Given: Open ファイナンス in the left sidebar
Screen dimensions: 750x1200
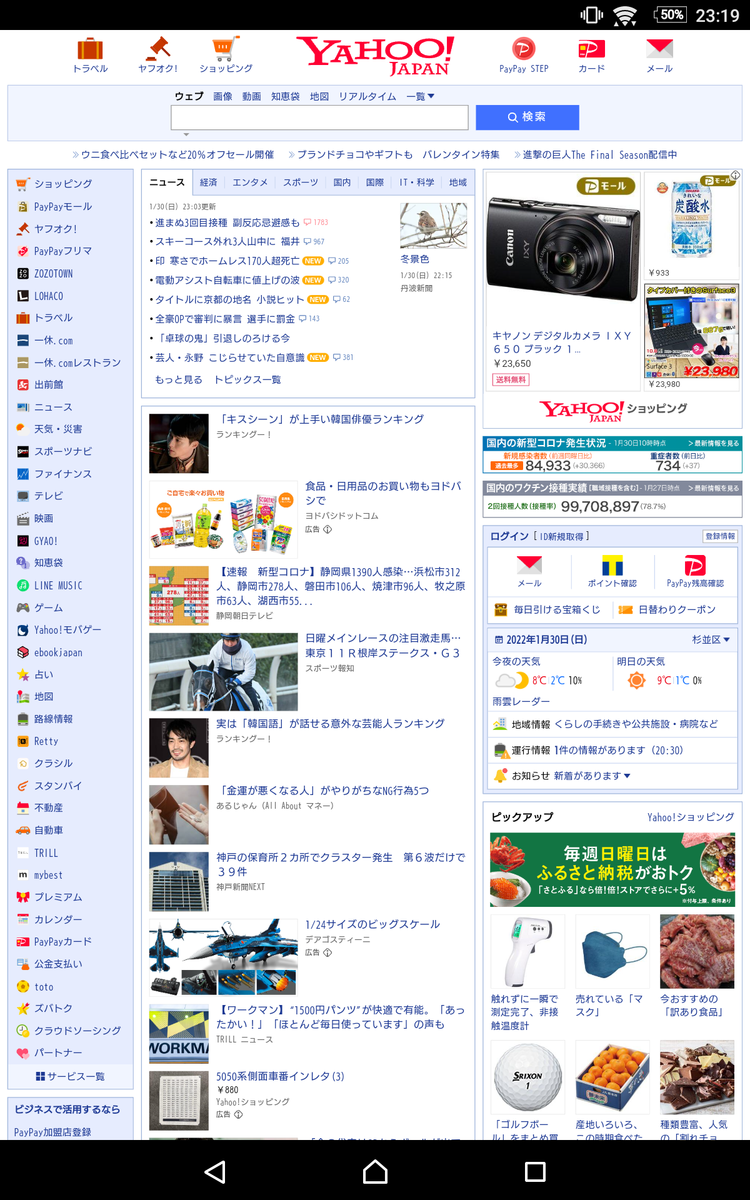Looking at the screenshot, I should (x=63, y=474).
